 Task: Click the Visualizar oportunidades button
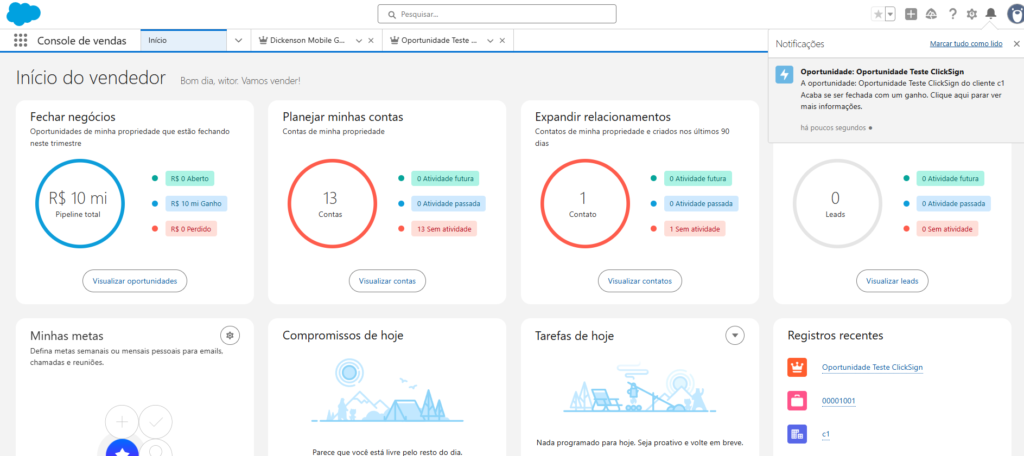[x=135, y=281]
